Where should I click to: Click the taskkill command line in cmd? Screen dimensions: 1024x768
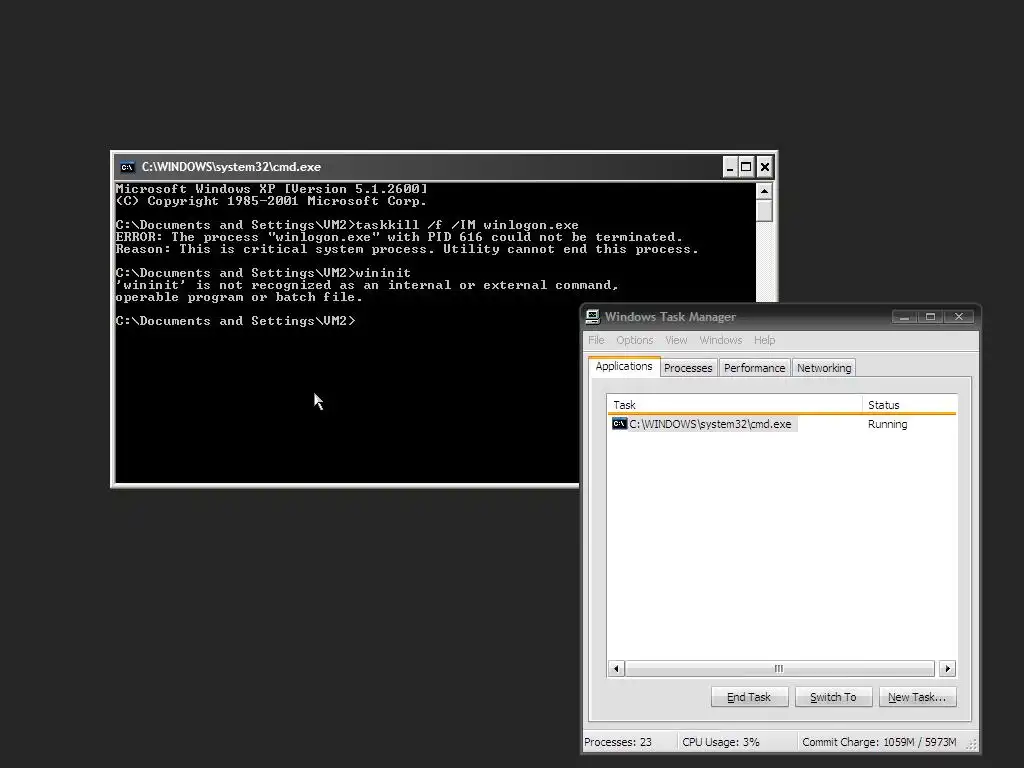(347, 225)
